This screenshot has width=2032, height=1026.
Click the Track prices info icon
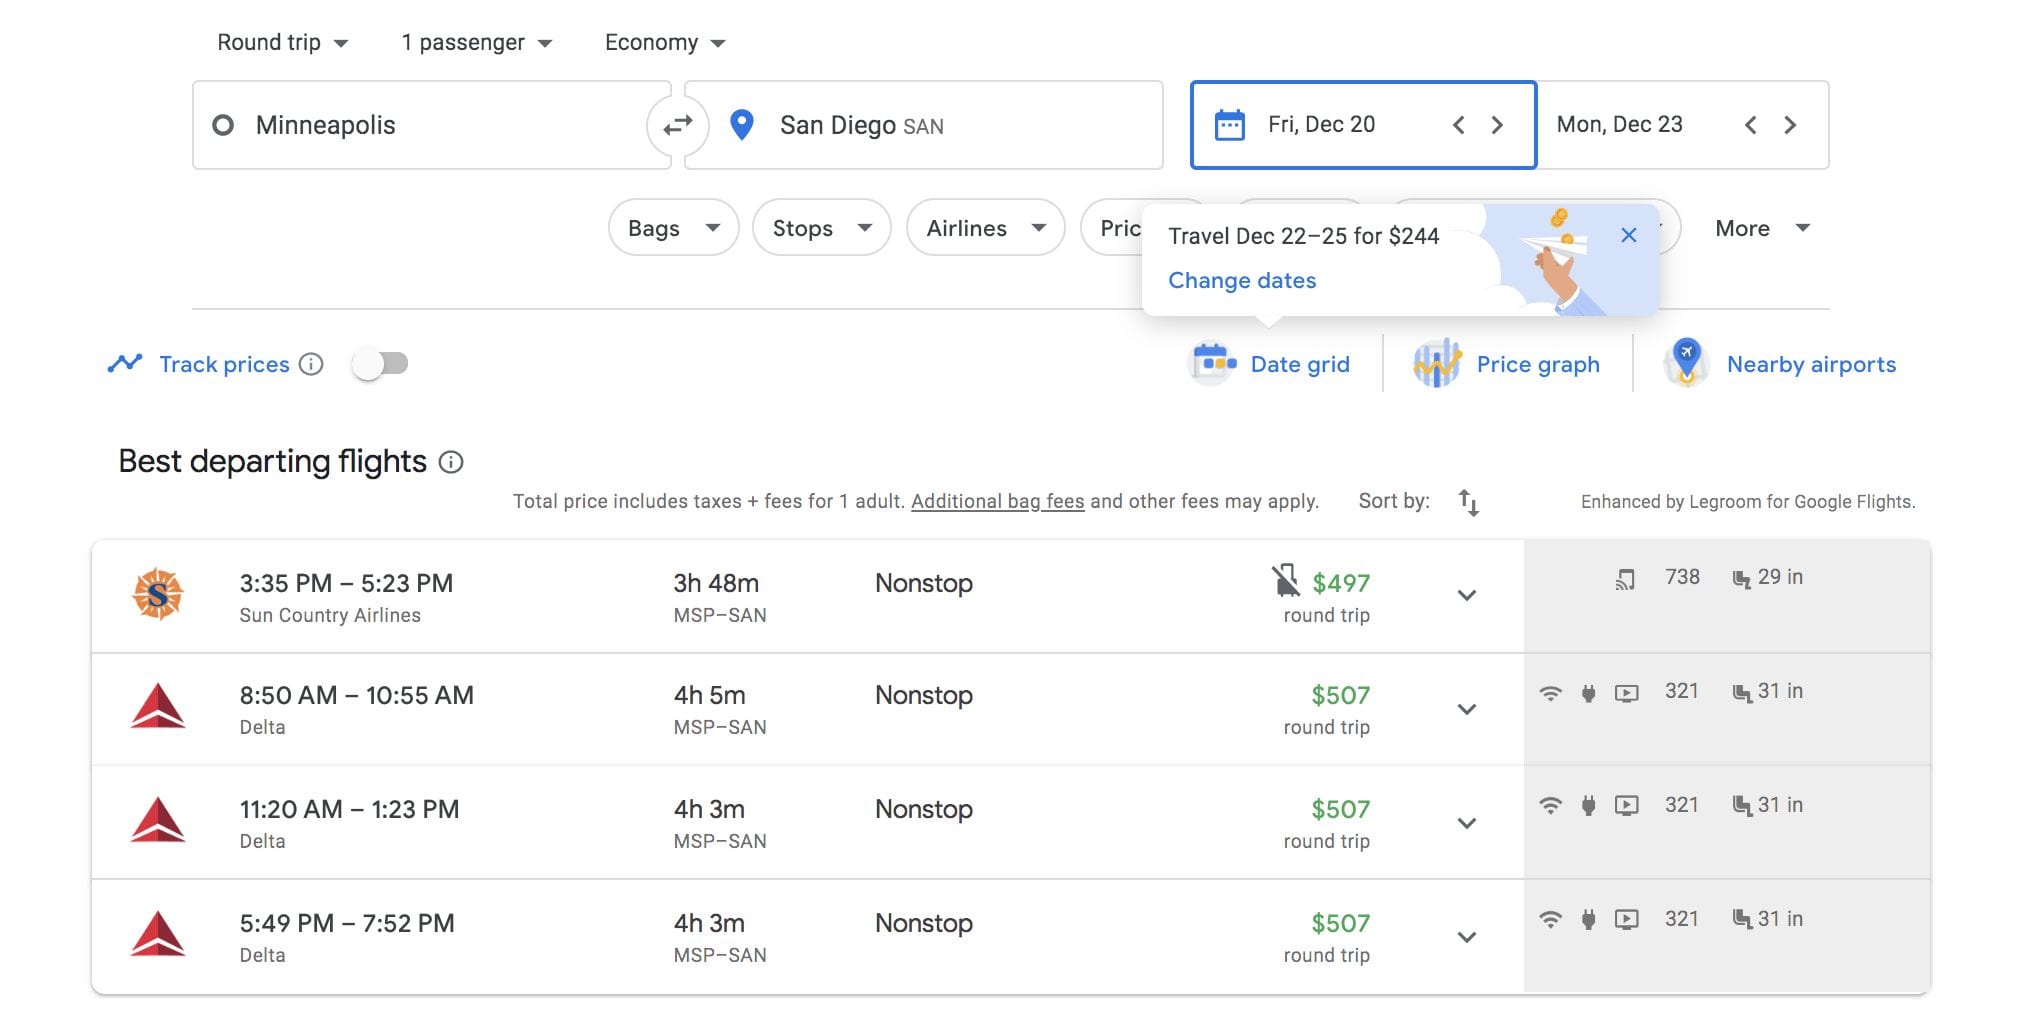point(312,364)
